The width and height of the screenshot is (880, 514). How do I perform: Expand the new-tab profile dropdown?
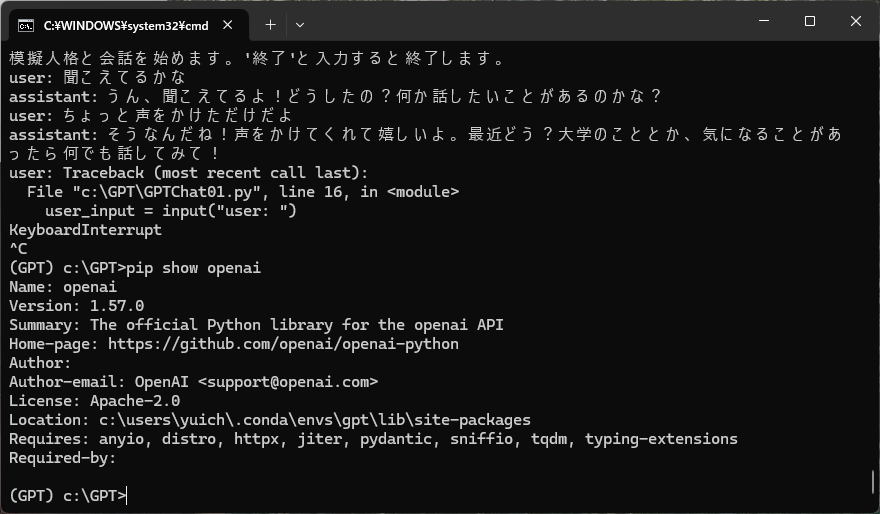pos(300,23)
